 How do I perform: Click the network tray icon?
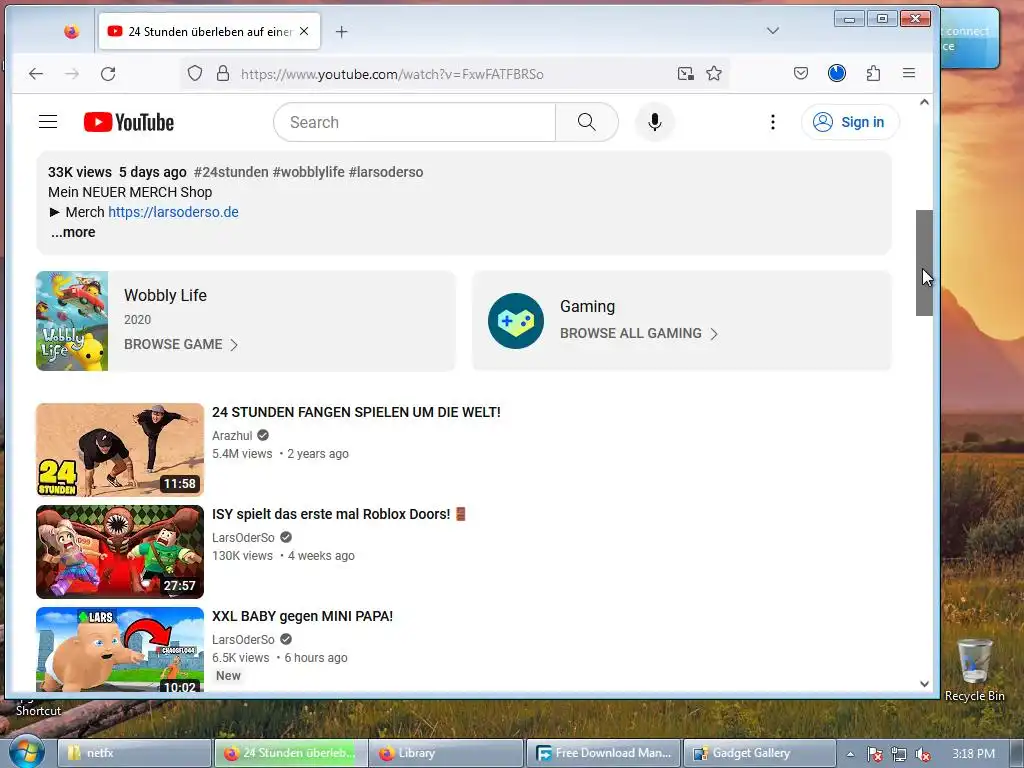[x=899, y=754]
